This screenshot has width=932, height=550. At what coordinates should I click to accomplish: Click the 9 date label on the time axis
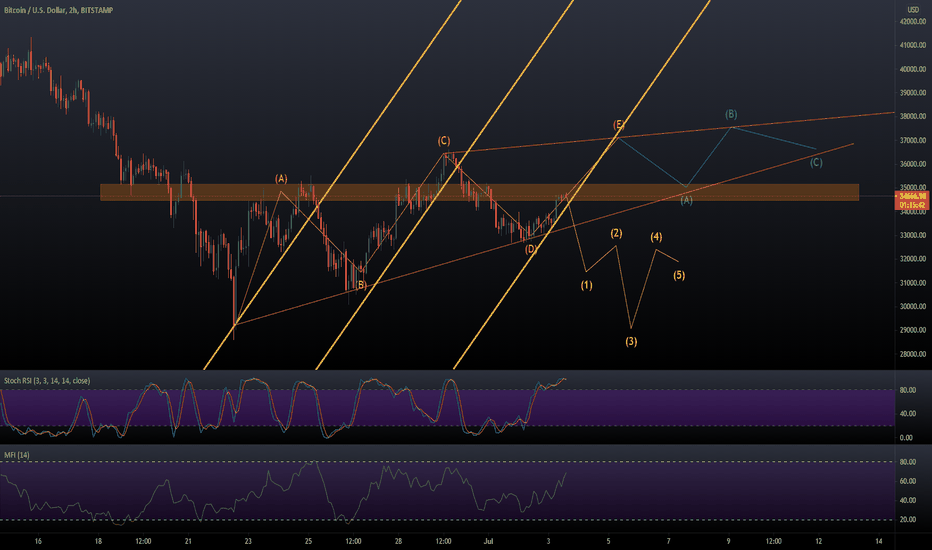729,541
